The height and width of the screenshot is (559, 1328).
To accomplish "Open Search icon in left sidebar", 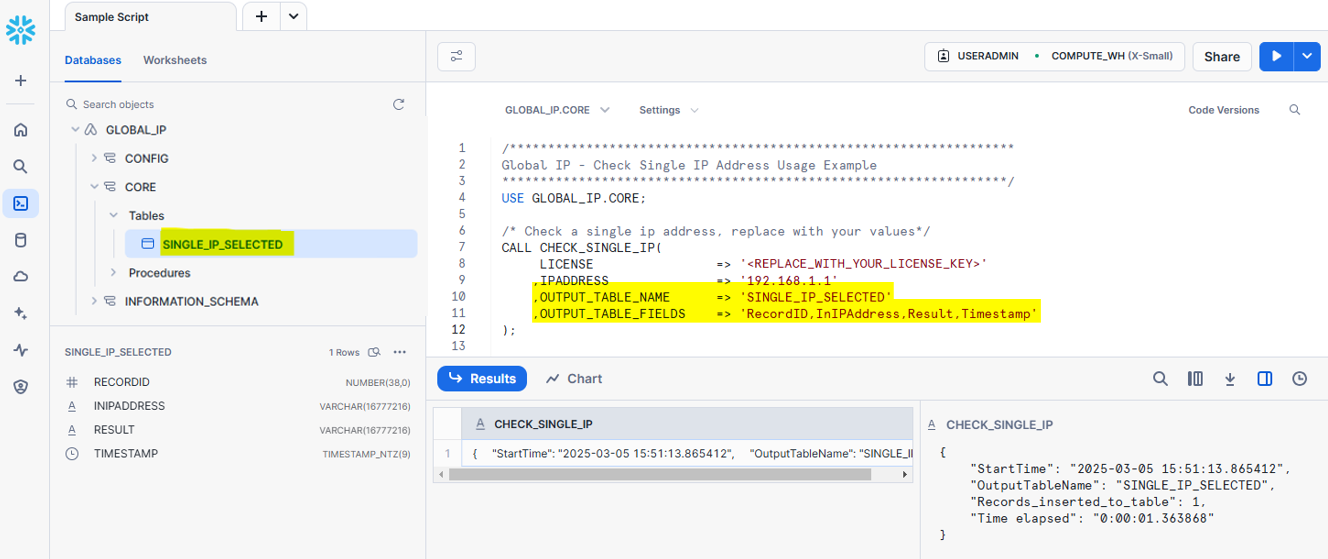I will [x=20, y=167].
